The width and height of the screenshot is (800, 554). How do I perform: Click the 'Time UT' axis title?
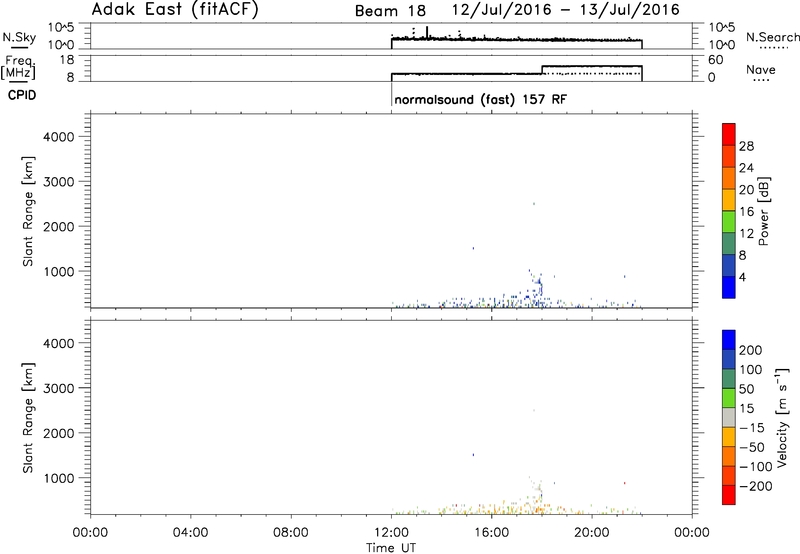[x=391, y=548]
